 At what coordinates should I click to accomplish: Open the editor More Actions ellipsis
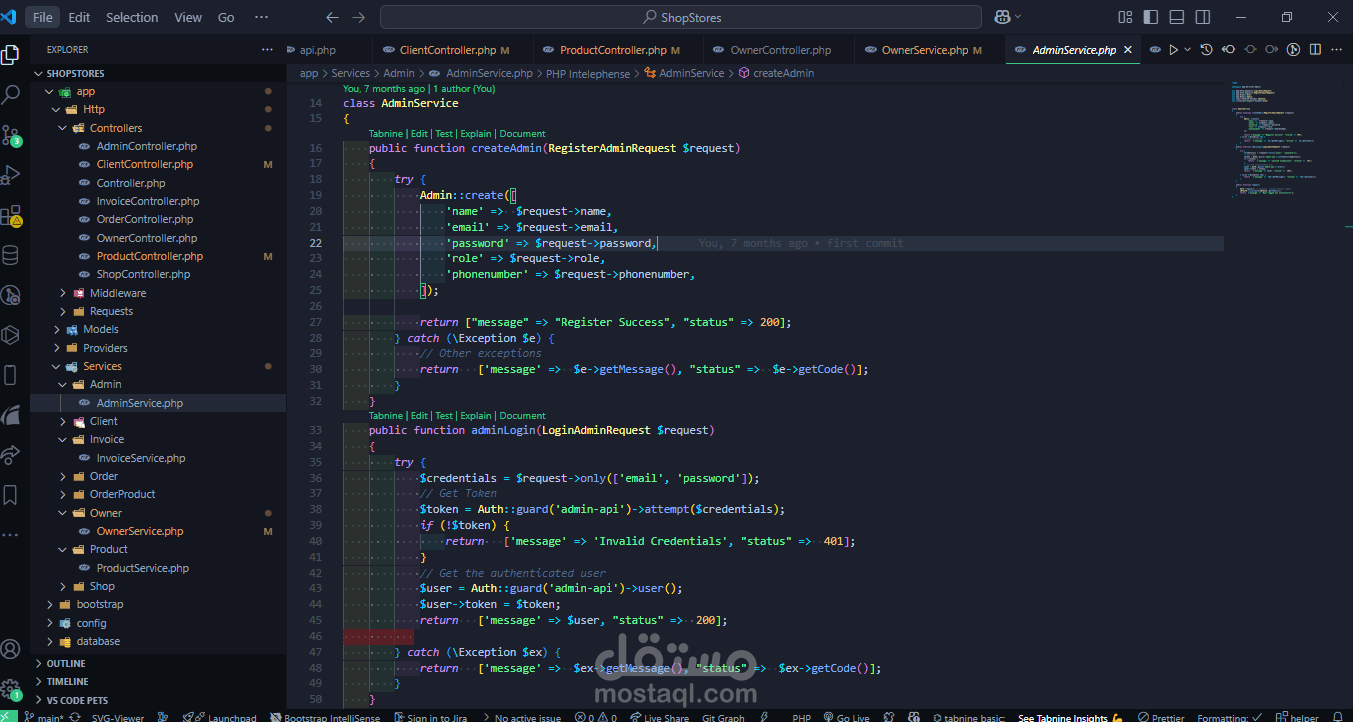(x=1337, y=49)
